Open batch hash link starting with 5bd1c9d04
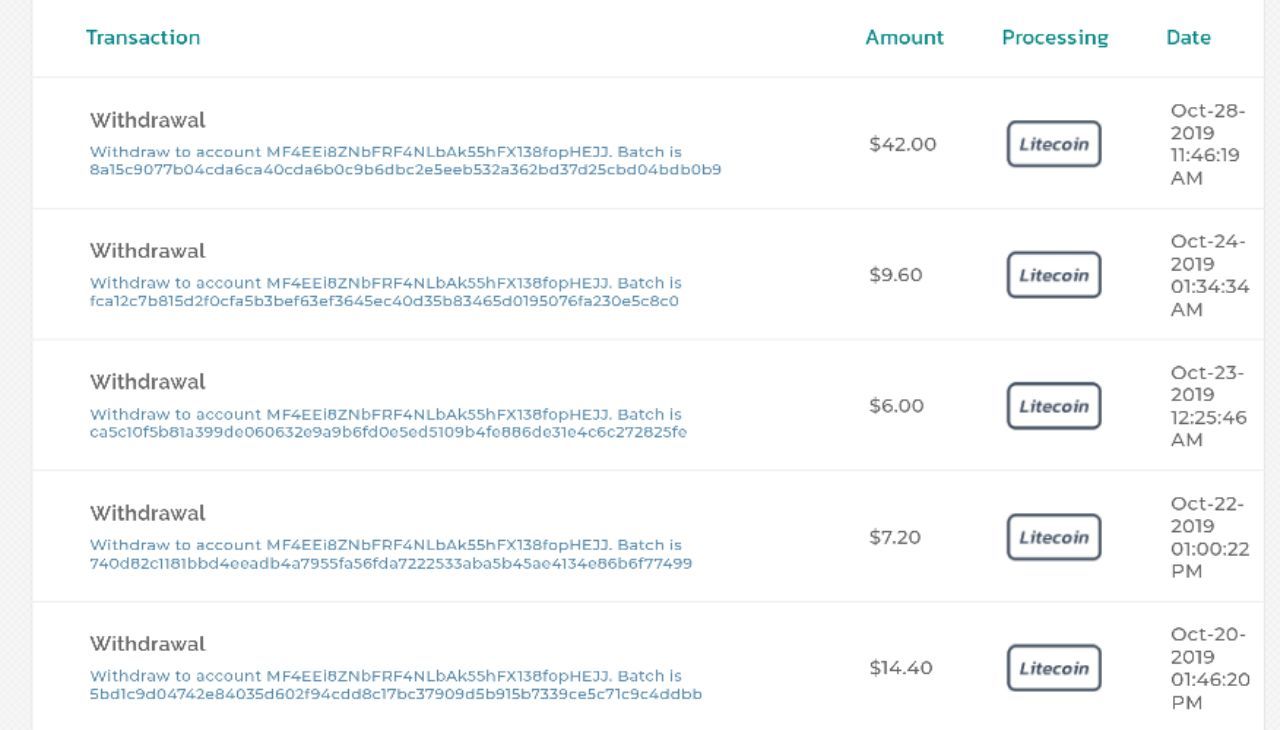 coord(395,694)
